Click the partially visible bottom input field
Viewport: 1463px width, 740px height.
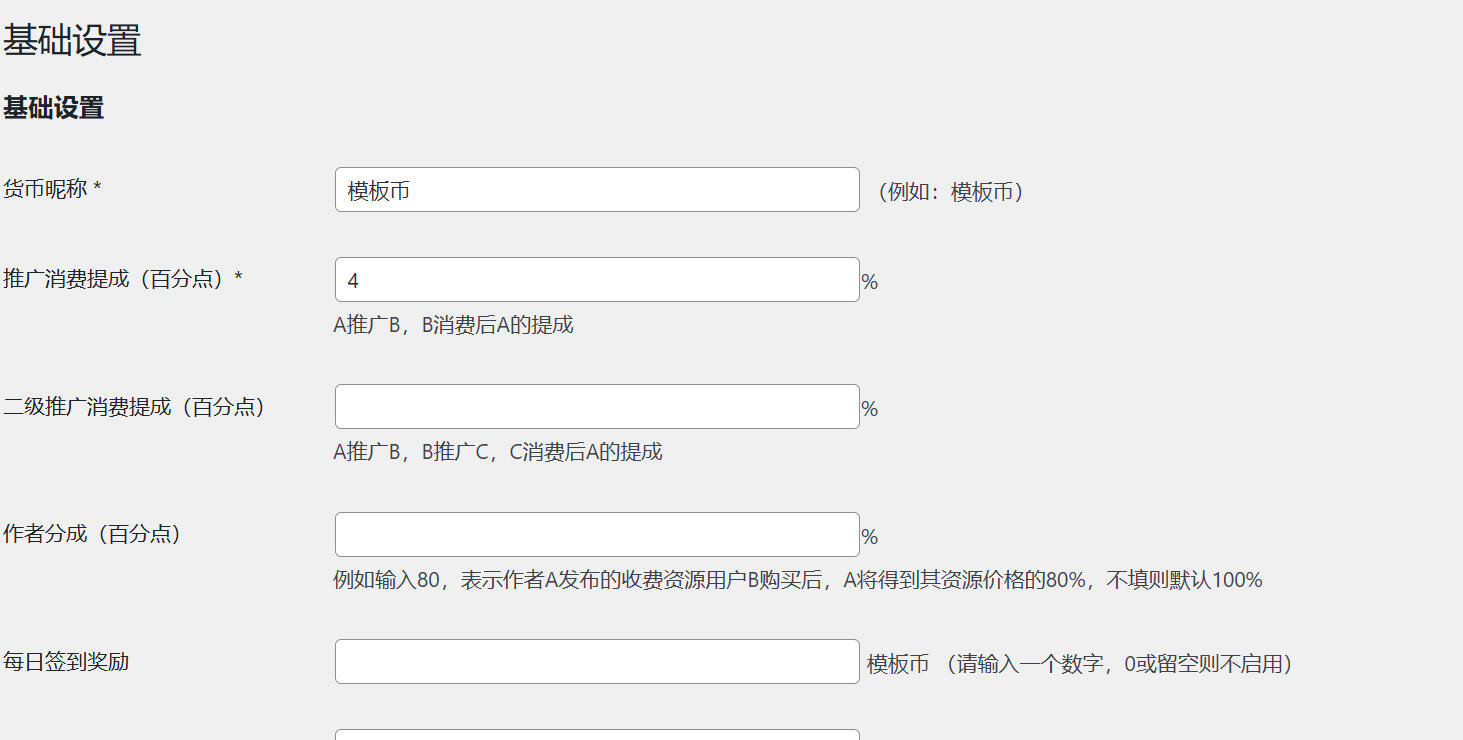pyautogui.click(x=596, y=735)
